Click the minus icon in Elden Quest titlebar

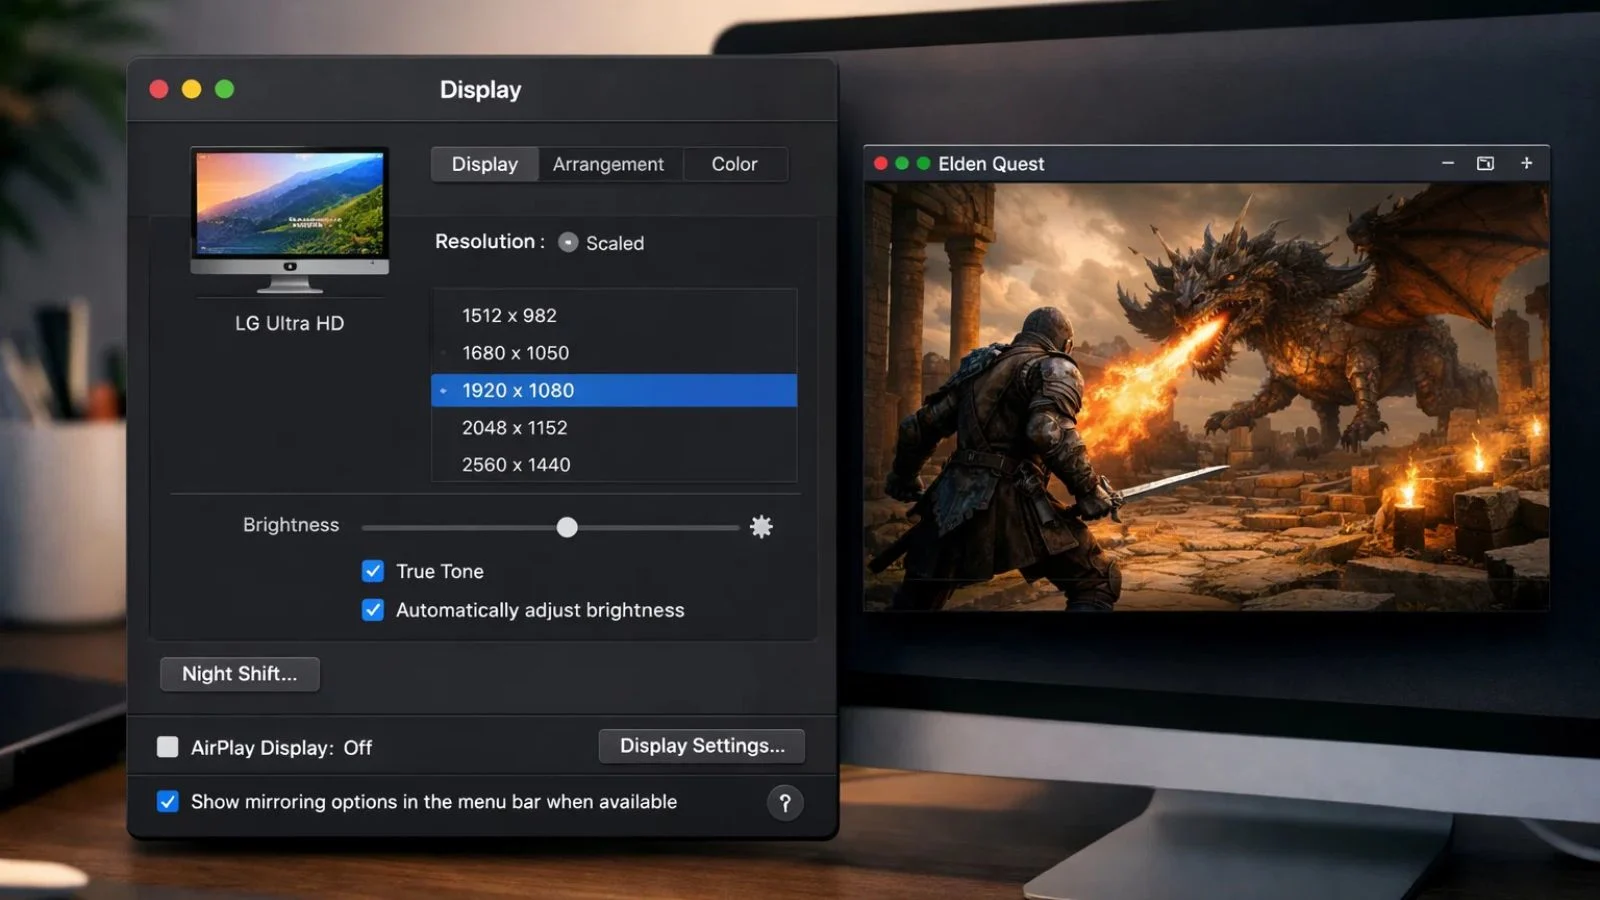click(1447, 163)
